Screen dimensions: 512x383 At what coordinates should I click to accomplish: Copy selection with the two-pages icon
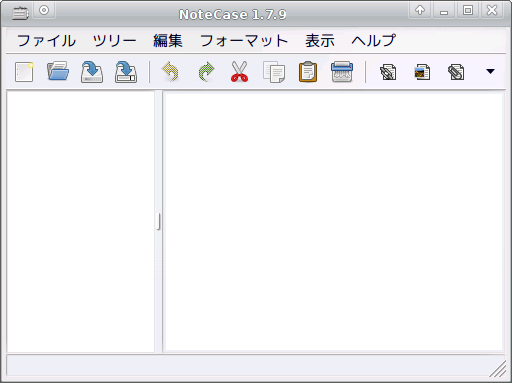click(x=274, y=71)
